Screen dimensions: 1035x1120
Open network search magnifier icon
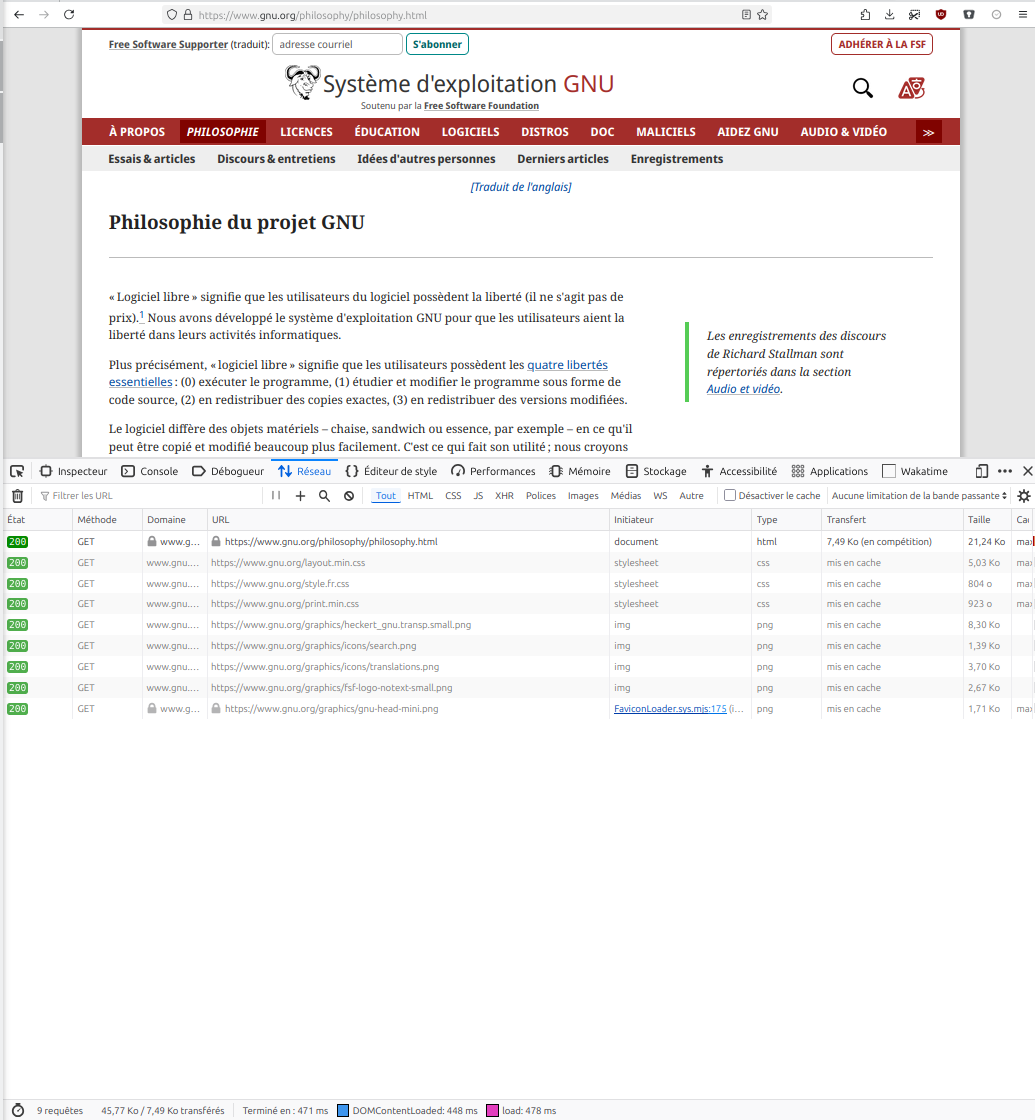point(324,496)
